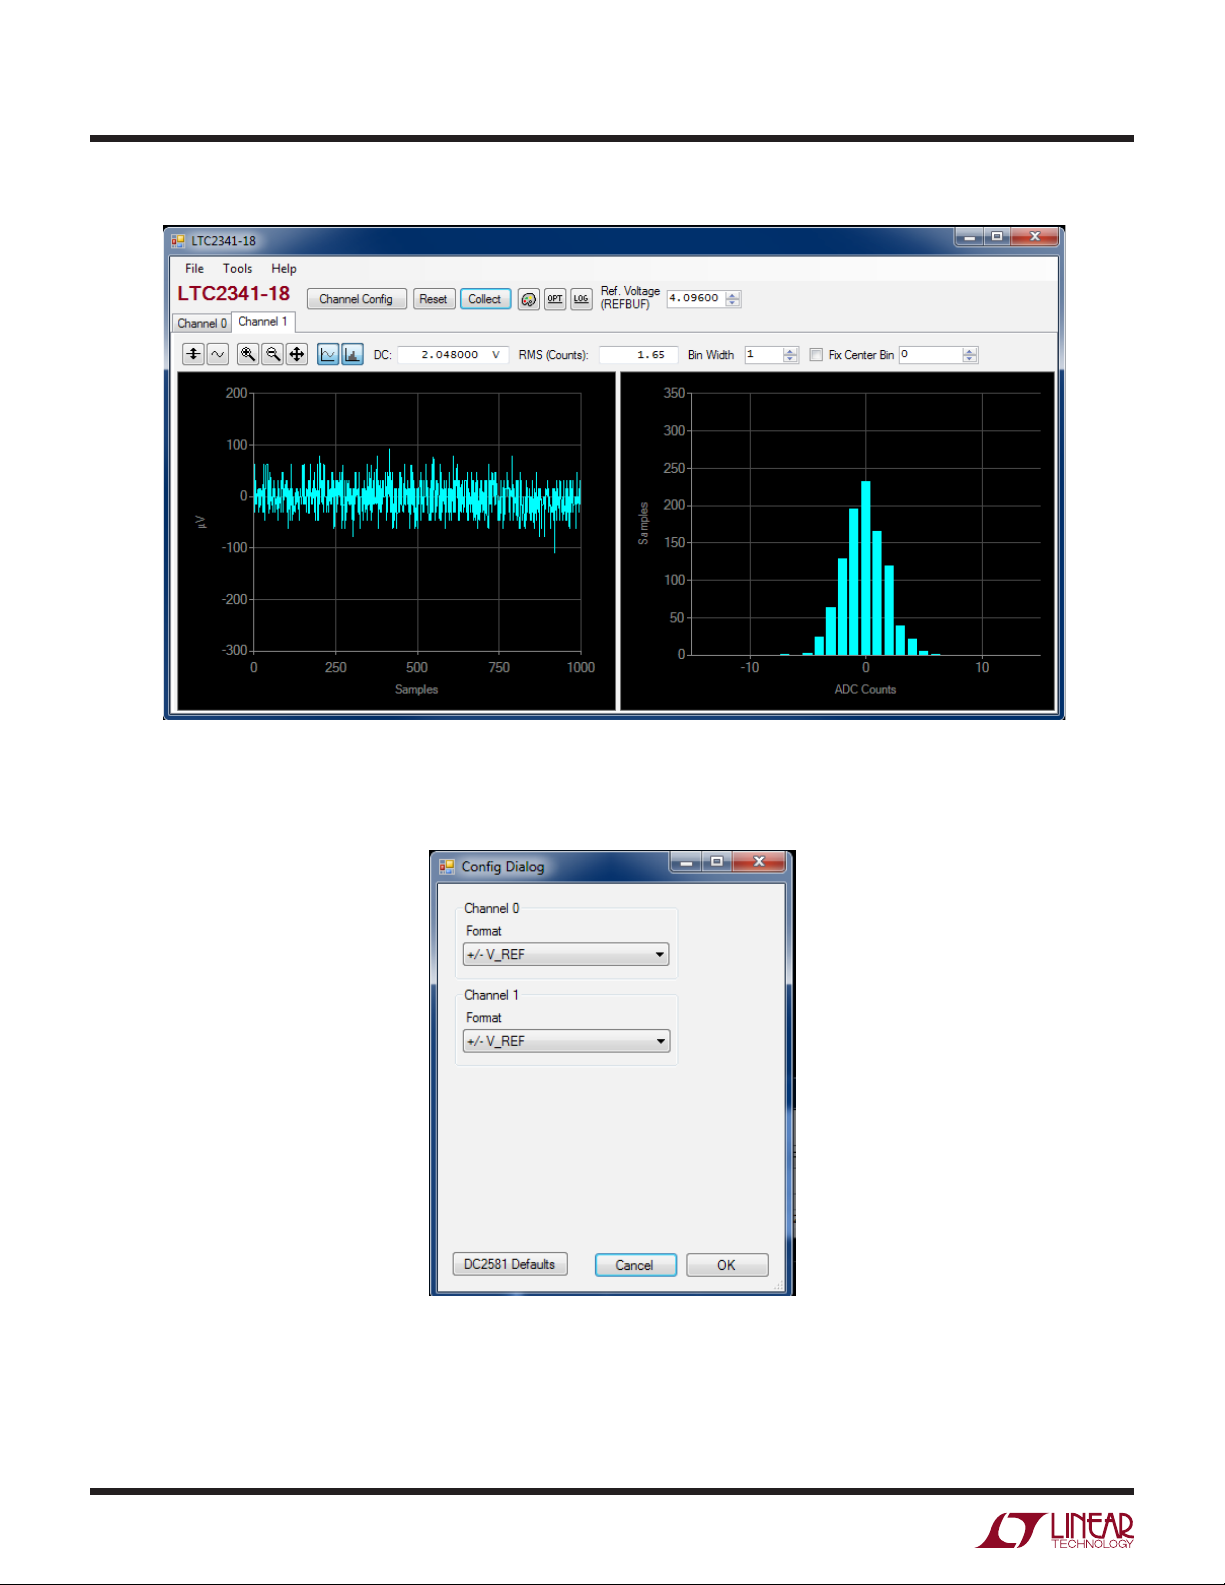Open the File menu
Image resolution: width=1225 pixels, height=1585 pixels.
pos(194,269)
